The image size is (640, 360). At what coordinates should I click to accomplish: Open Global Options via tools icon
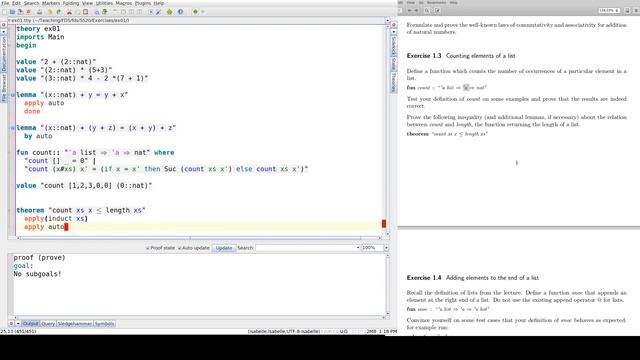point(158,12)
